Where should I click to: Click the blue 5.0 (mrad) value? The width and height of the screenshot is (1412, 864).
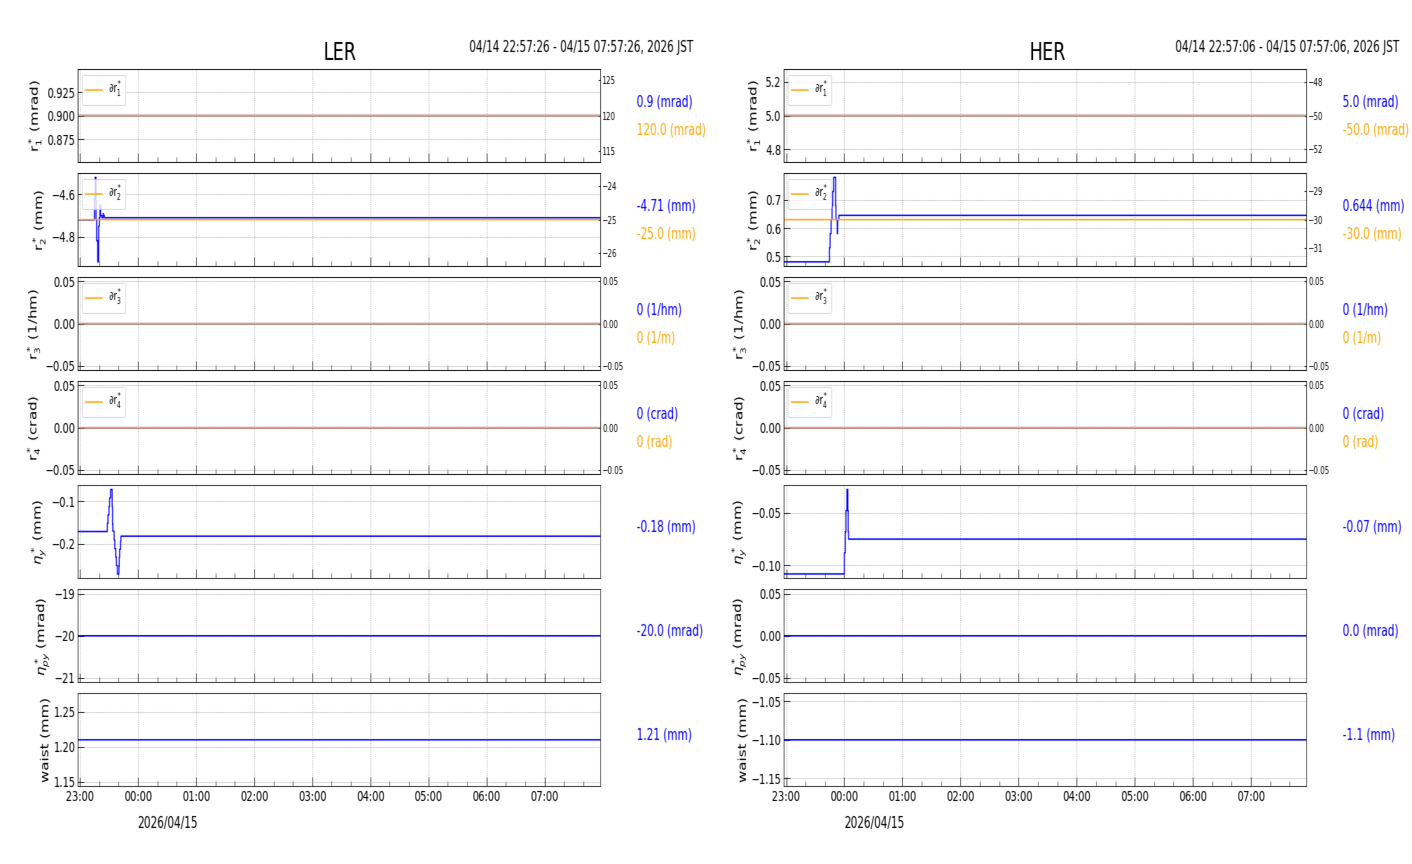1370,102
